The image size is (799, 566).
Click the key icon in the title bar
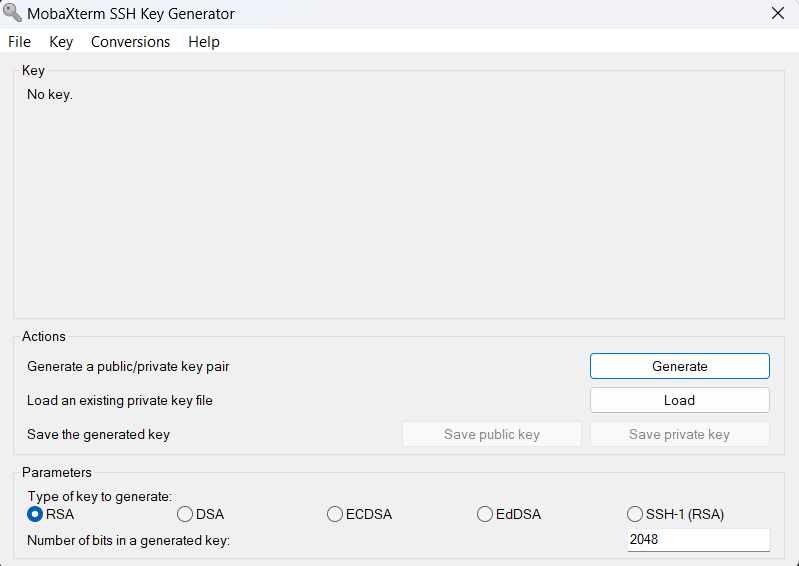pos(12,13)
